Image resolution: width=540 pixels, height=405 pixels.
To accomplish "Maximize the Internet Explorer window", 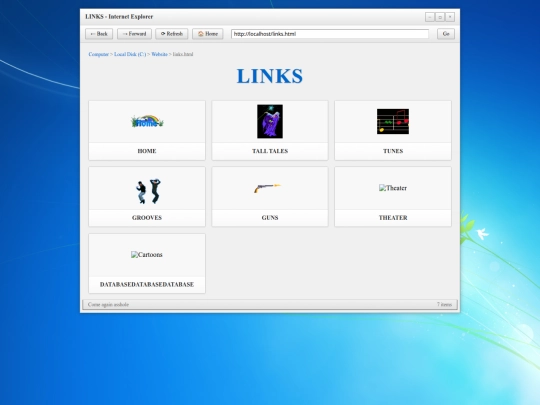I will [440, 17].
